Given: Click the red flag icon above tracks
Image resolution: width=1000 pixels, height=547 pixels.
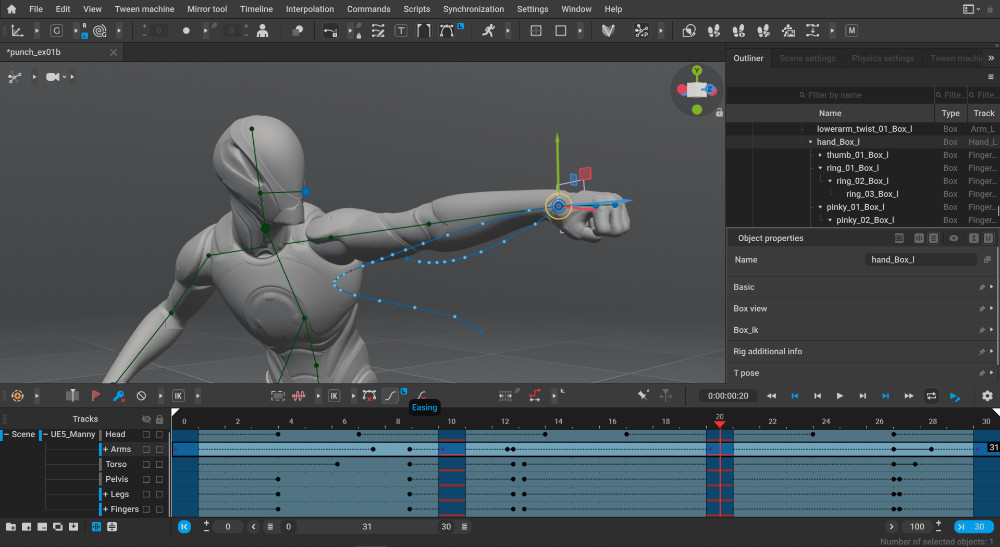Looking at the screenshot, I should tap(96, 396).
